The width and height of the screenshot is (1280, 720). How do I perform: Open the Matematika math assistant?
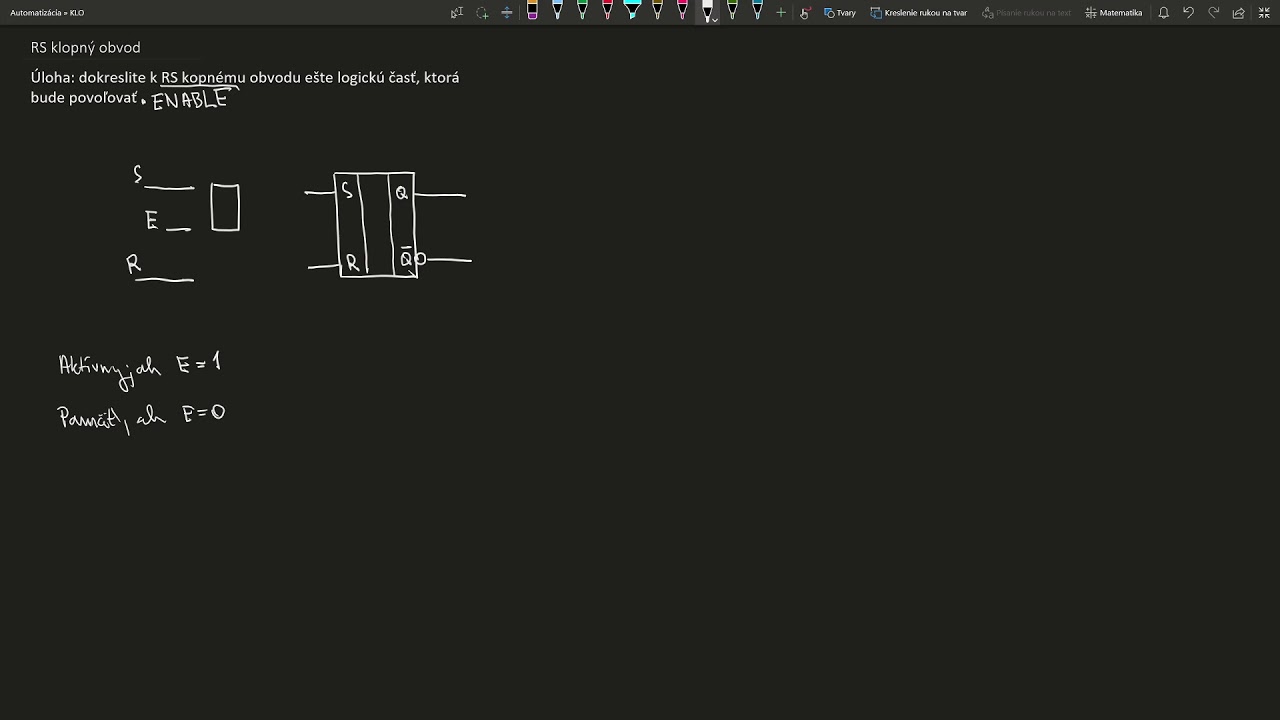1114,13
